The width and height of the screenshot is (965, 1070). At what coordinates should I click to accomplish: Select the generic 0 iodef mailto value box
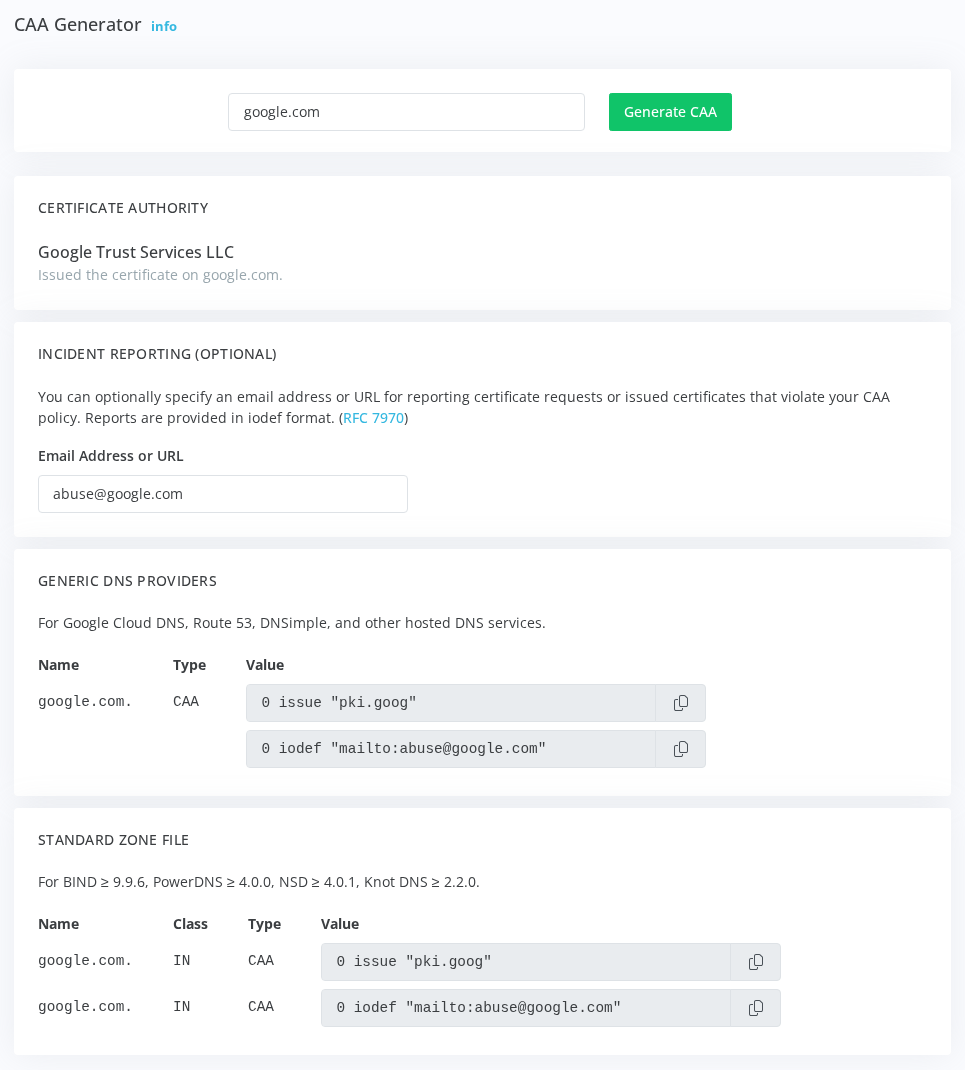450,749
